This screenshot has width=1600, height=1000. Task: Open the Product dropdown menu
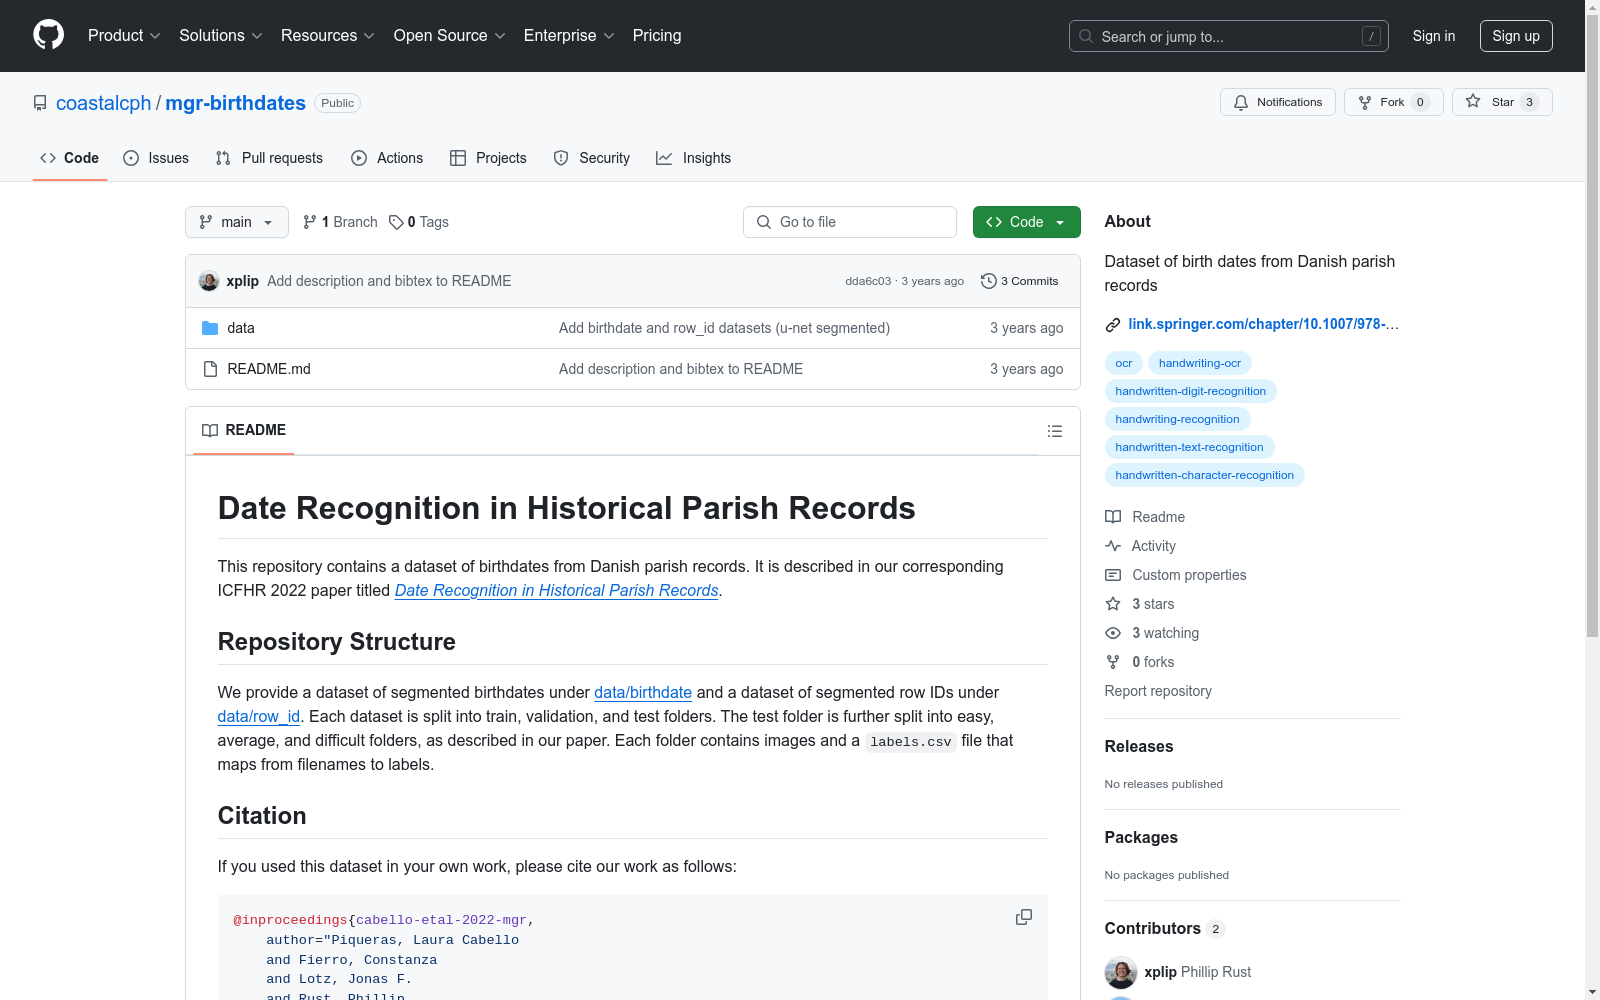coord(124,36)
